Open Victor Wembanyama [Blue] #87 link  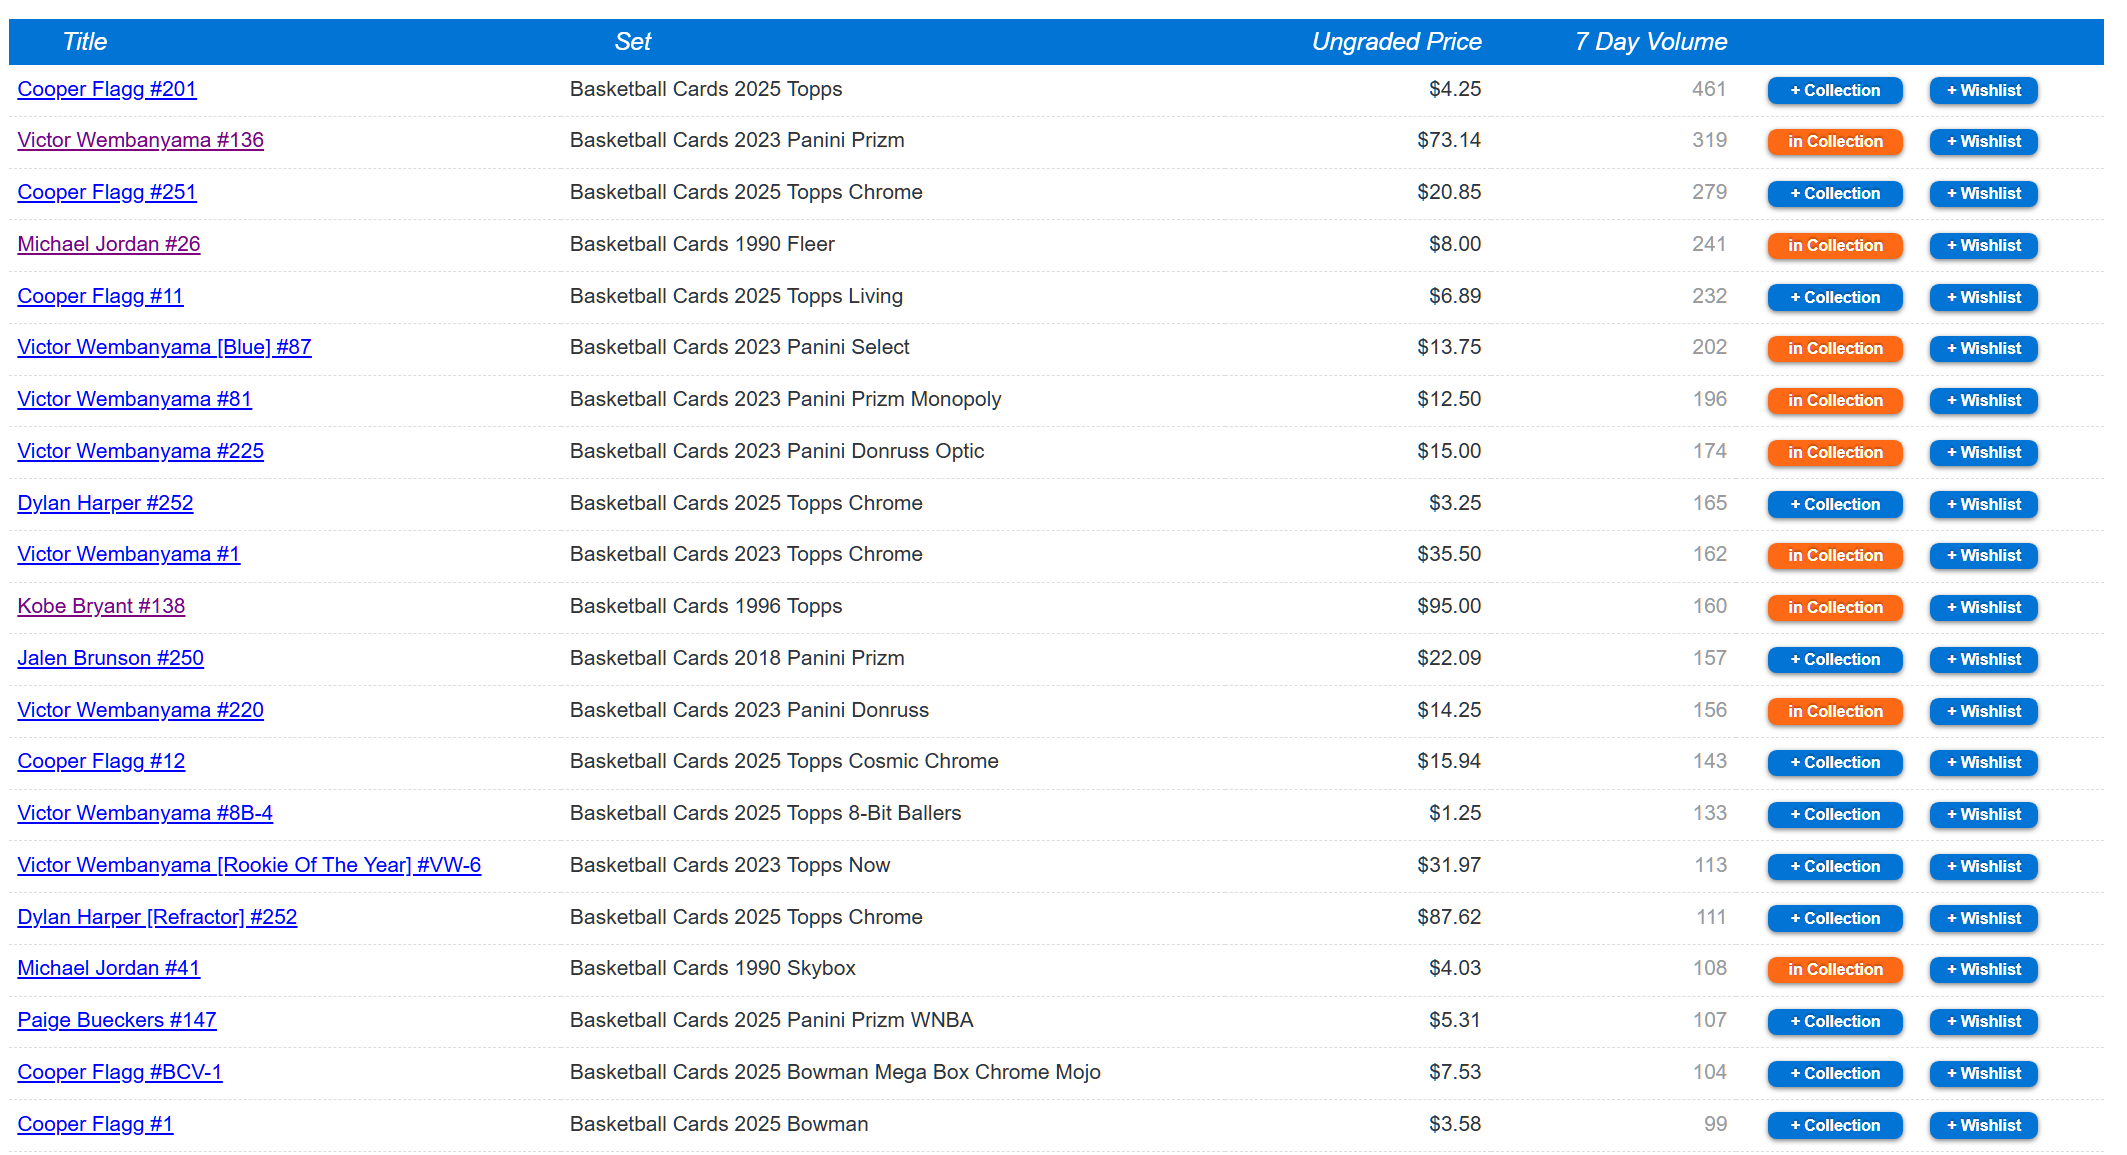pyautogui.click(x=165, y=347)
